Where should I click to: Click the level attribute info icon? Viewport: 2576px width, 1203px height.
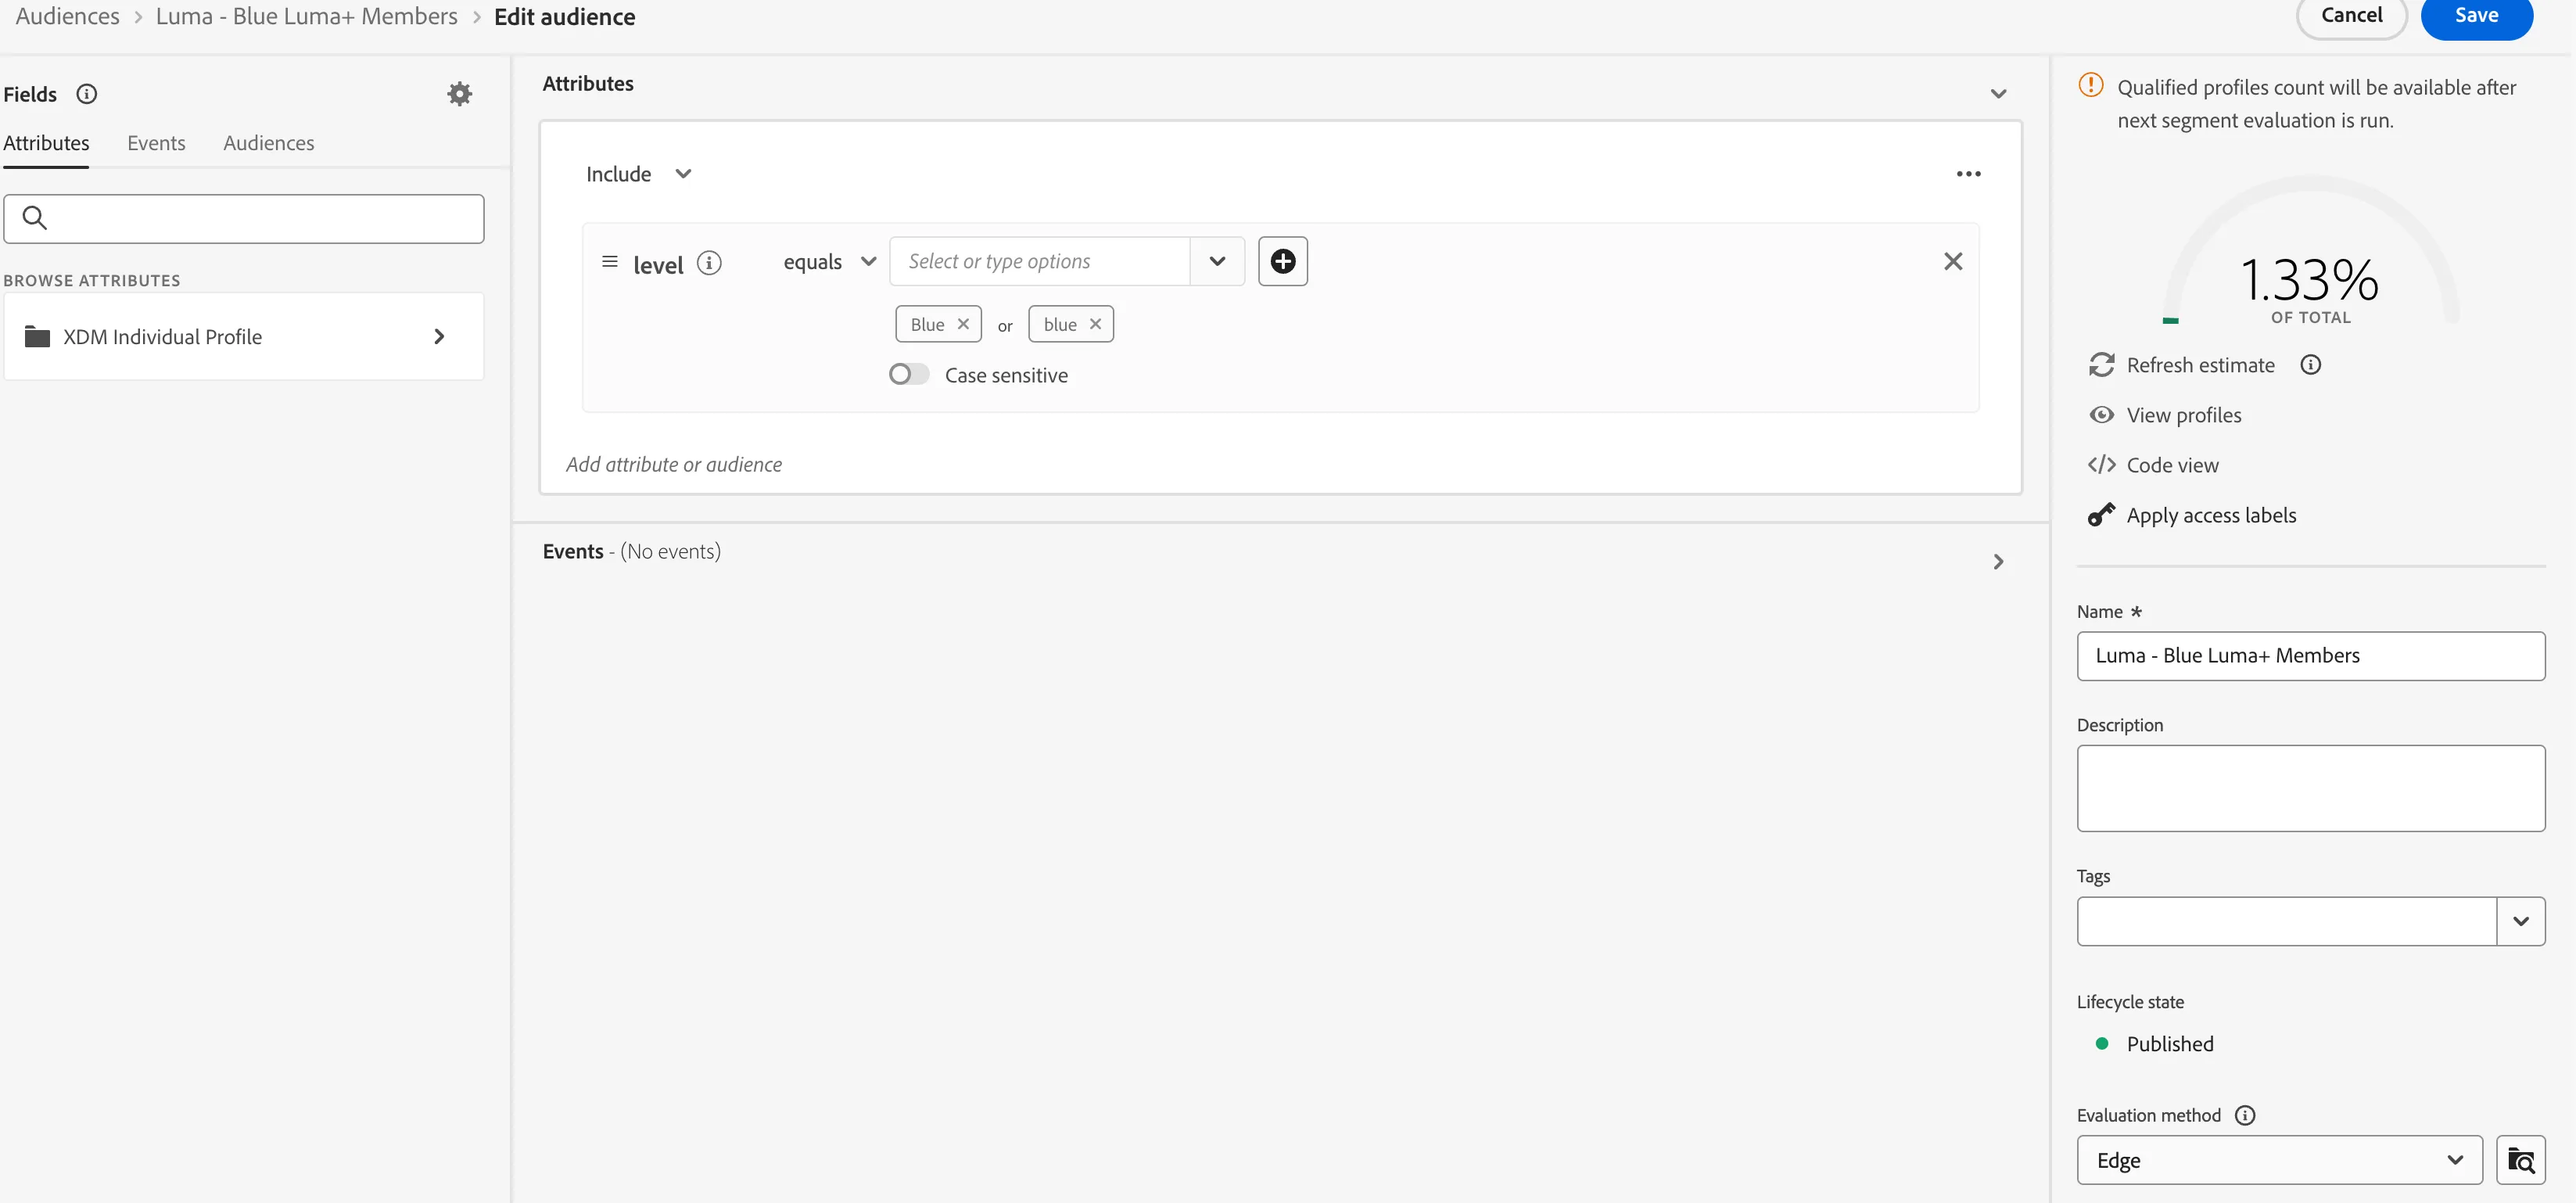click(x=709, y=263)
